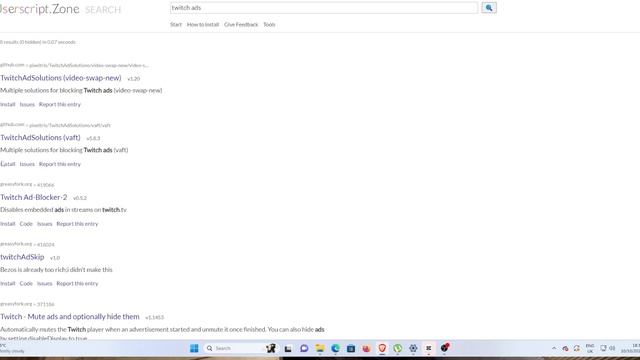Screen dimensions: 640x360
Task: Open the Tools menu link
Action: (x=269, y=24)
